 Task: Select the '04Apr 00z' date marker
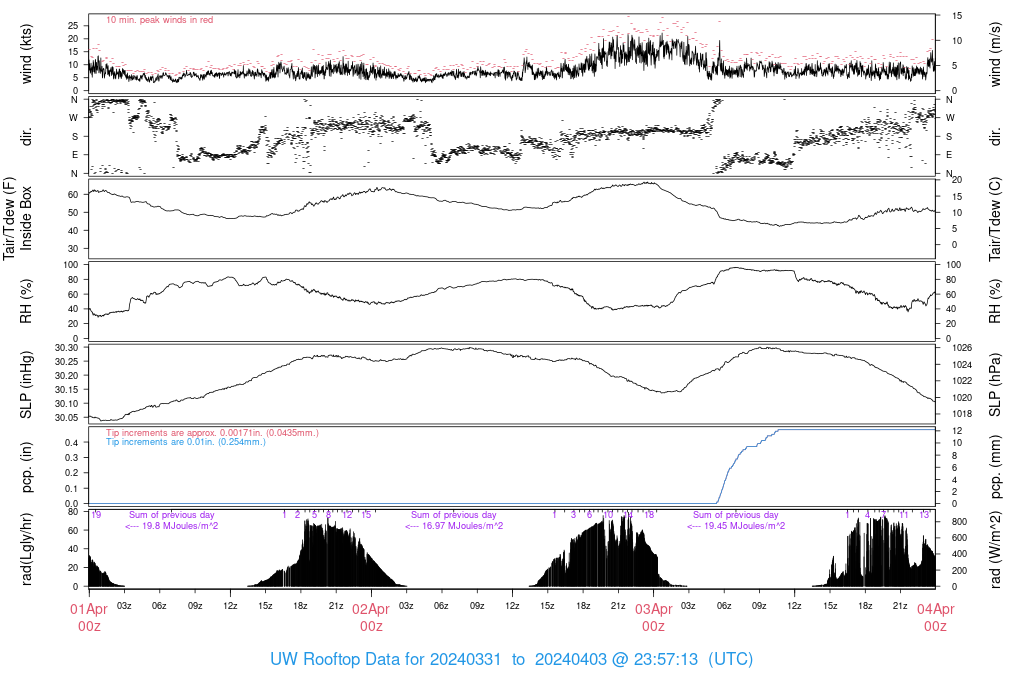935,617
